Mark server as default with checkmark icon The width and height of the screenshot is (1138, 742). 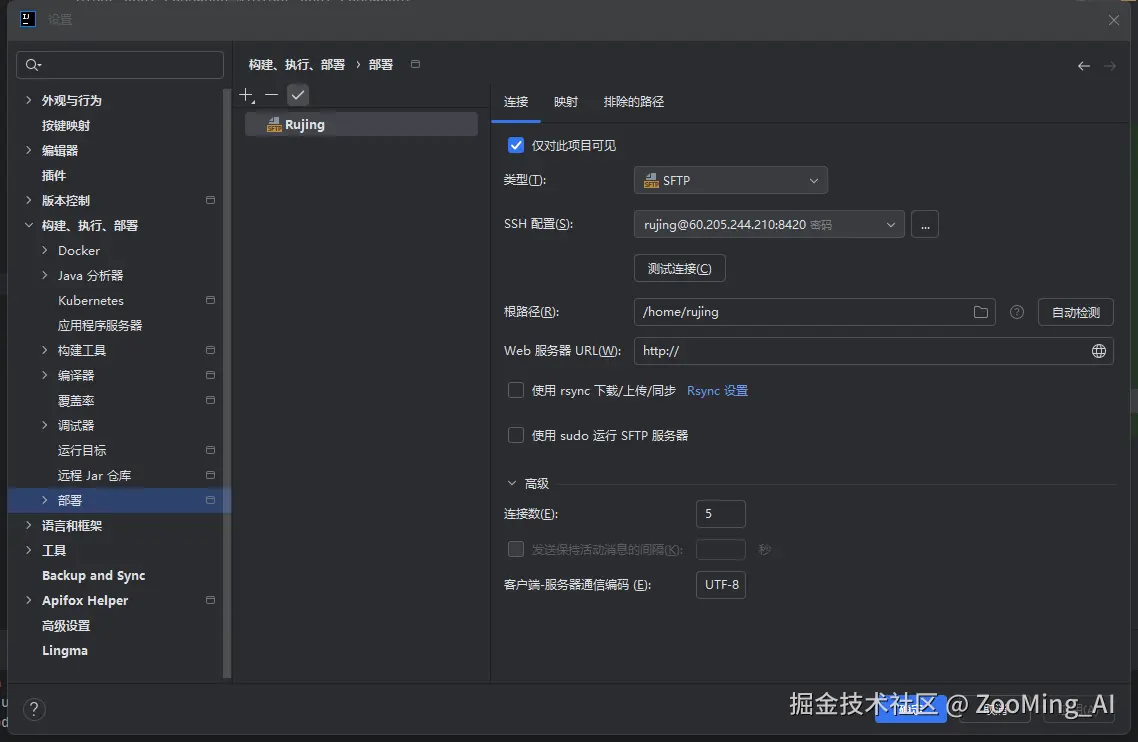coord(298,95)
